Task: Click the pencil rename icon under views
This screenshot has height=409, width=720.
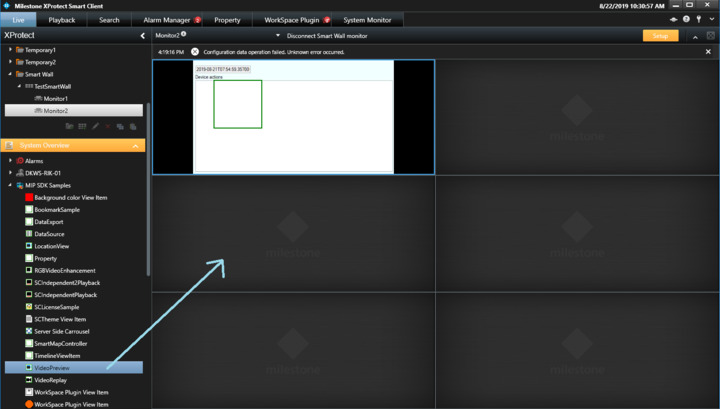Action: tap(96, 126)
